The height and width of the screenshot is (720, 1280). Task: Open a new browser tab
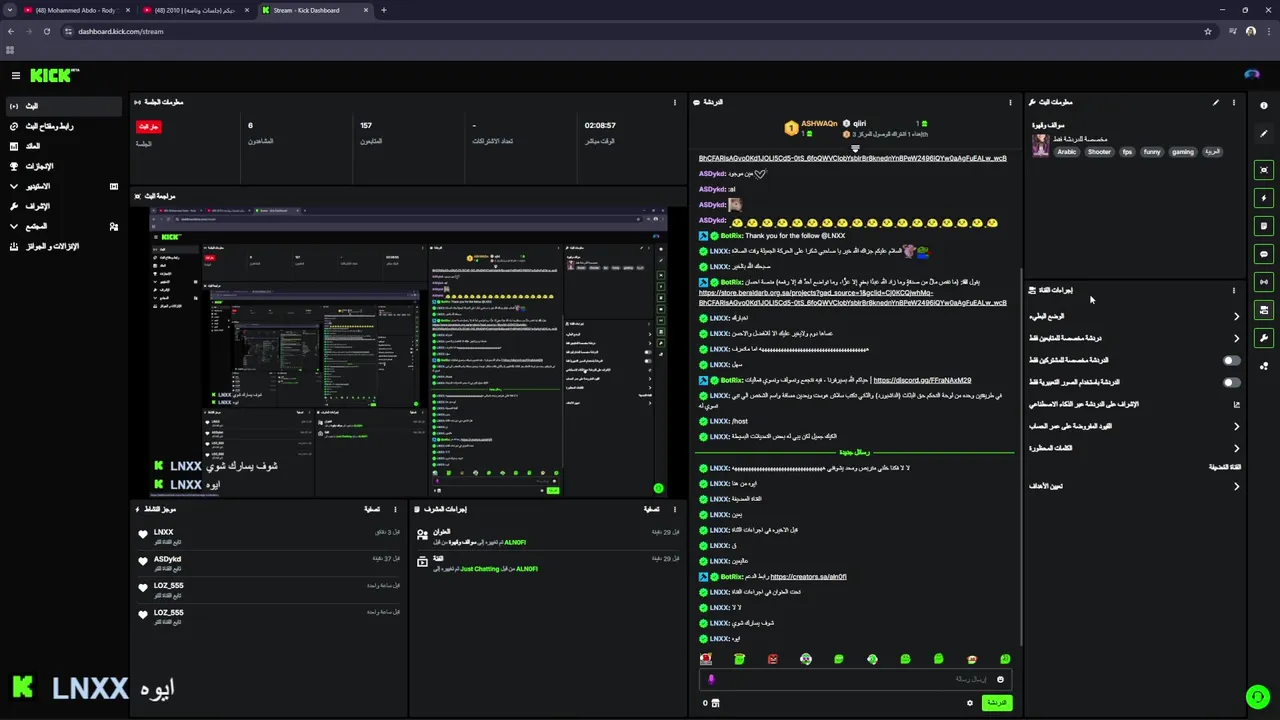pyautogui.click(x=383, y=10)
